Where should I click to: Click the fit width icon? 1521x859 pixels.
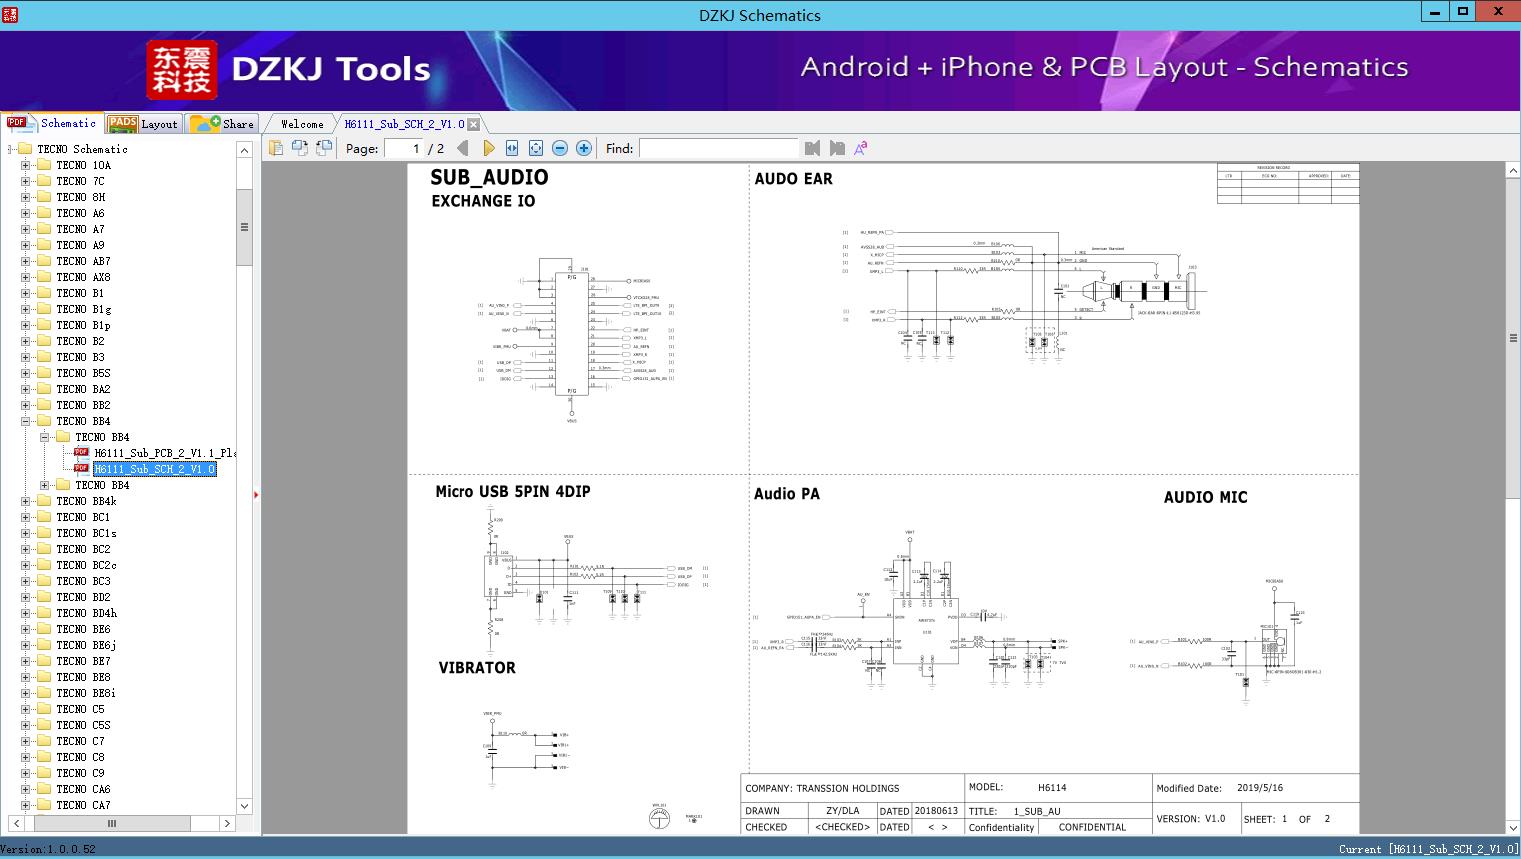pyautogui.click(x=512, y=148)
